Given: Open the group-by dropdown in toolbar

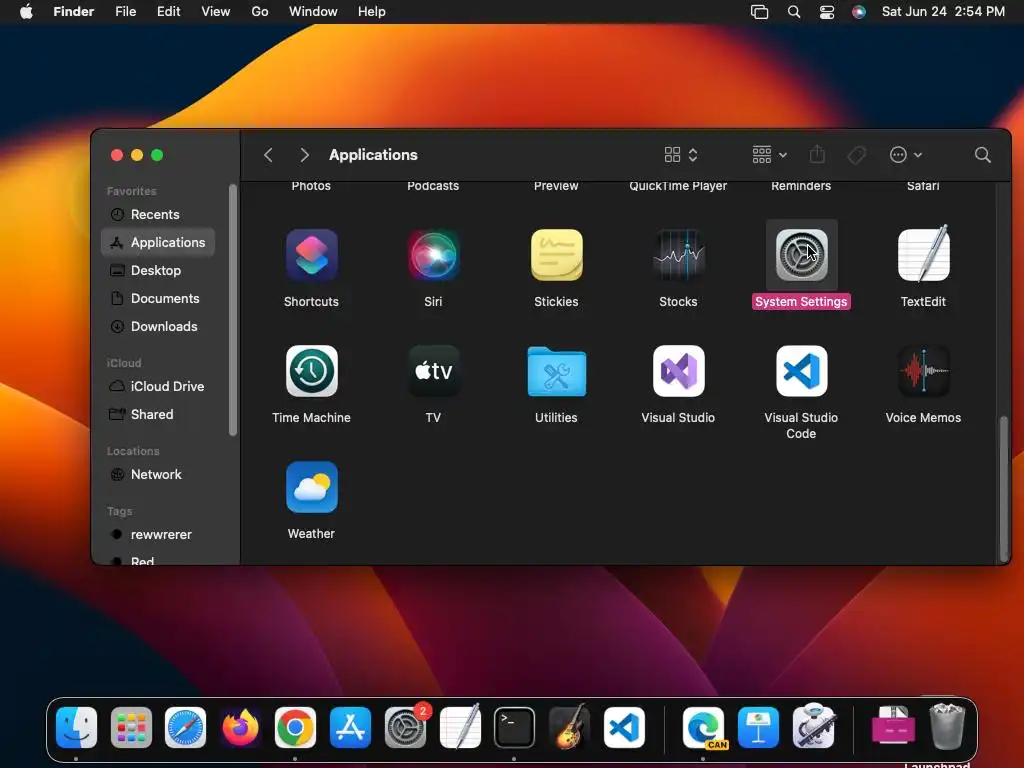Looking at the screenshot, I should tap(769, 155).
